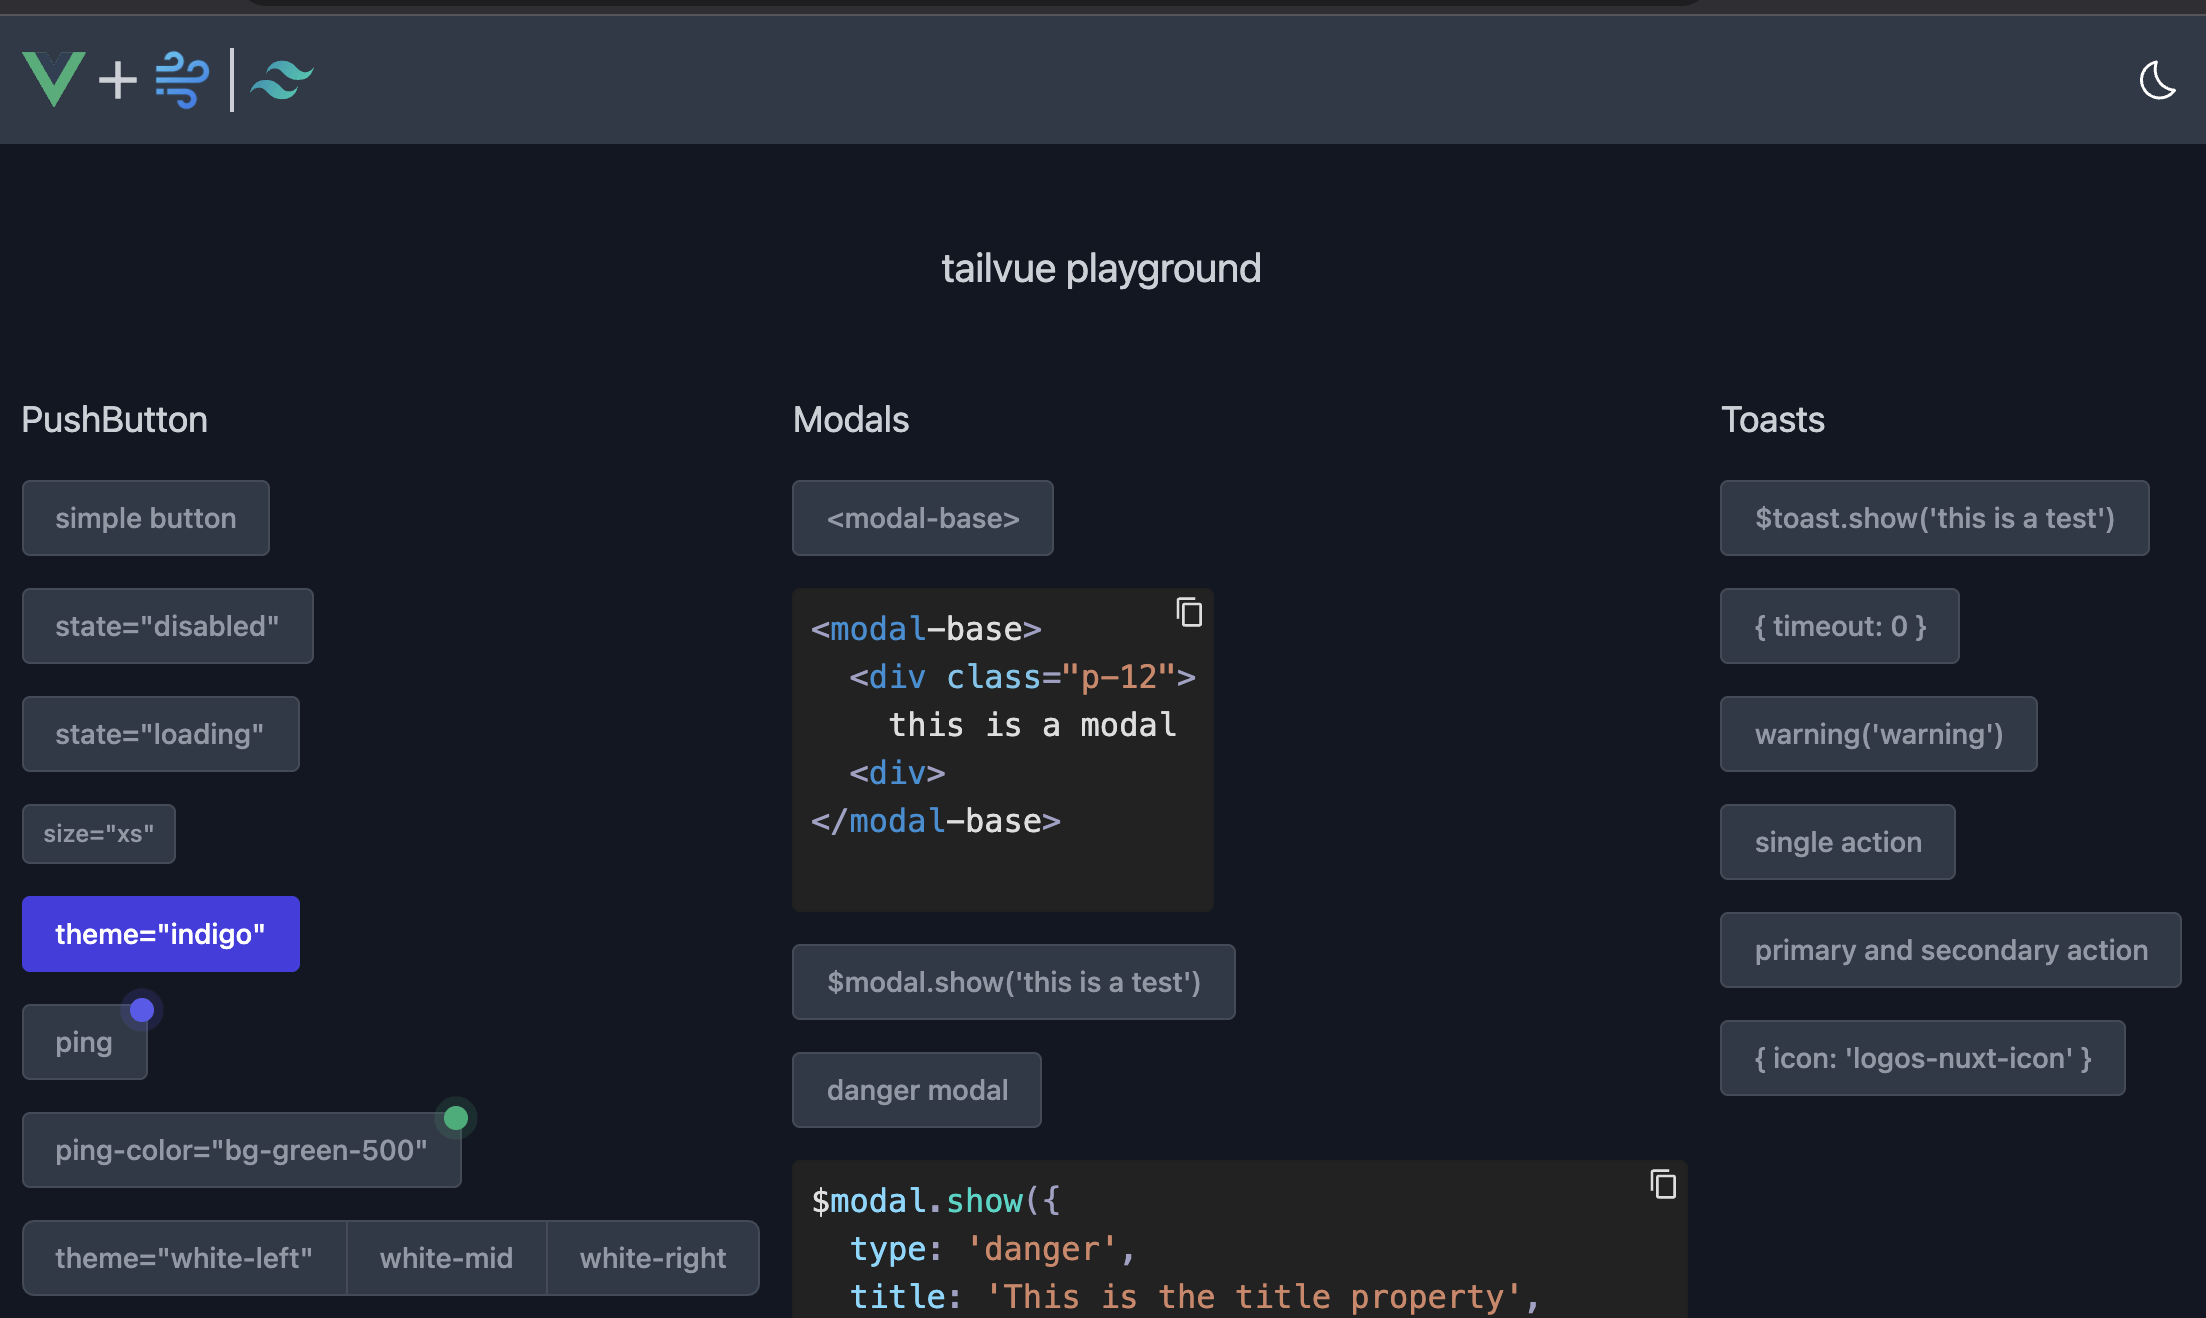Open the danger modal
This screenshot has width=2206, height=1318.
[x=916, y=1090]
